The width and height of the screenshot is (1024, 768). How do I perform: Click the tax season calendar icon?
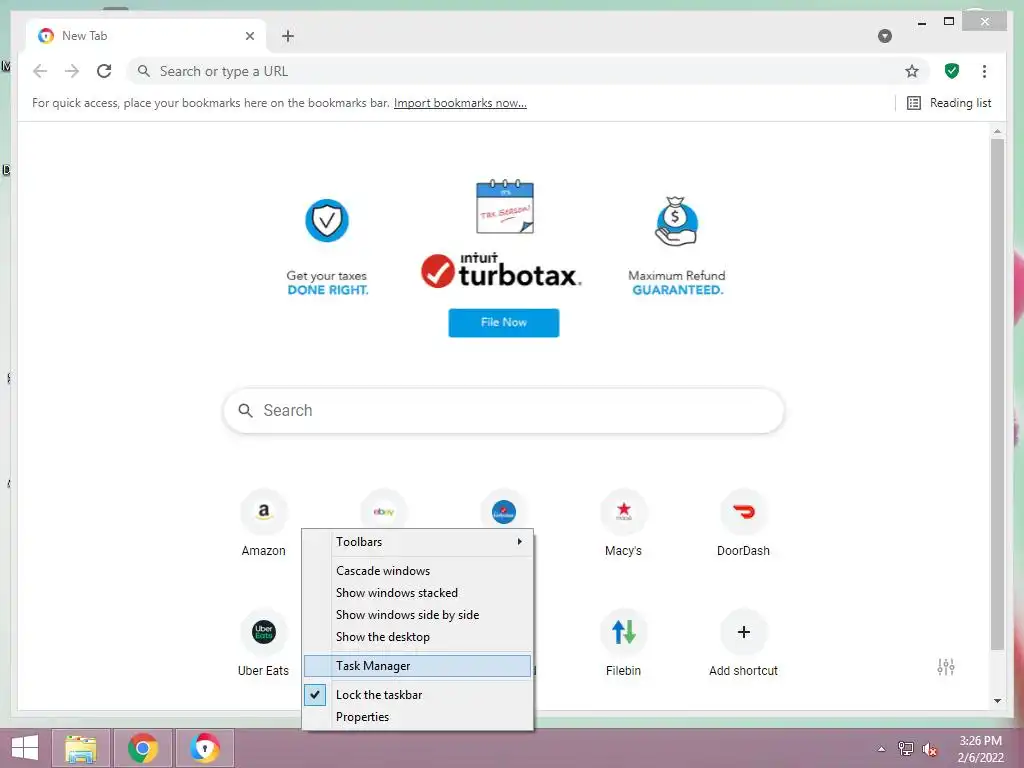(505, 206)
